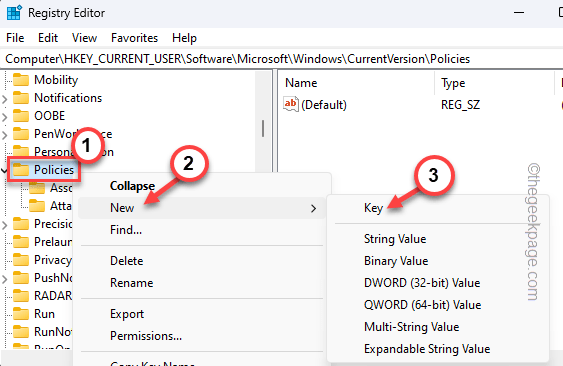The height and width of the screenshot is (366, 563).
Task: Select the (Default) value name
Action: click(324, 105)
